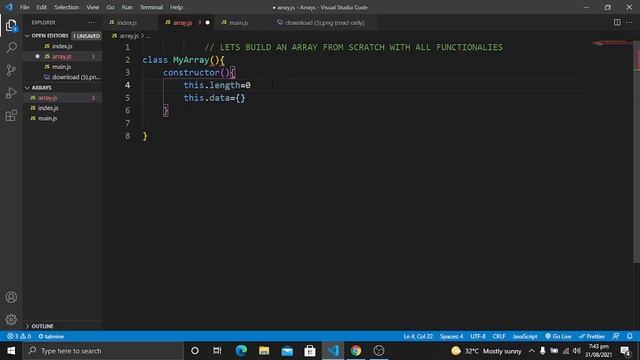640x360 pixels.
Task: Click the errors and warnings status indicator
Action: (19, 336)
